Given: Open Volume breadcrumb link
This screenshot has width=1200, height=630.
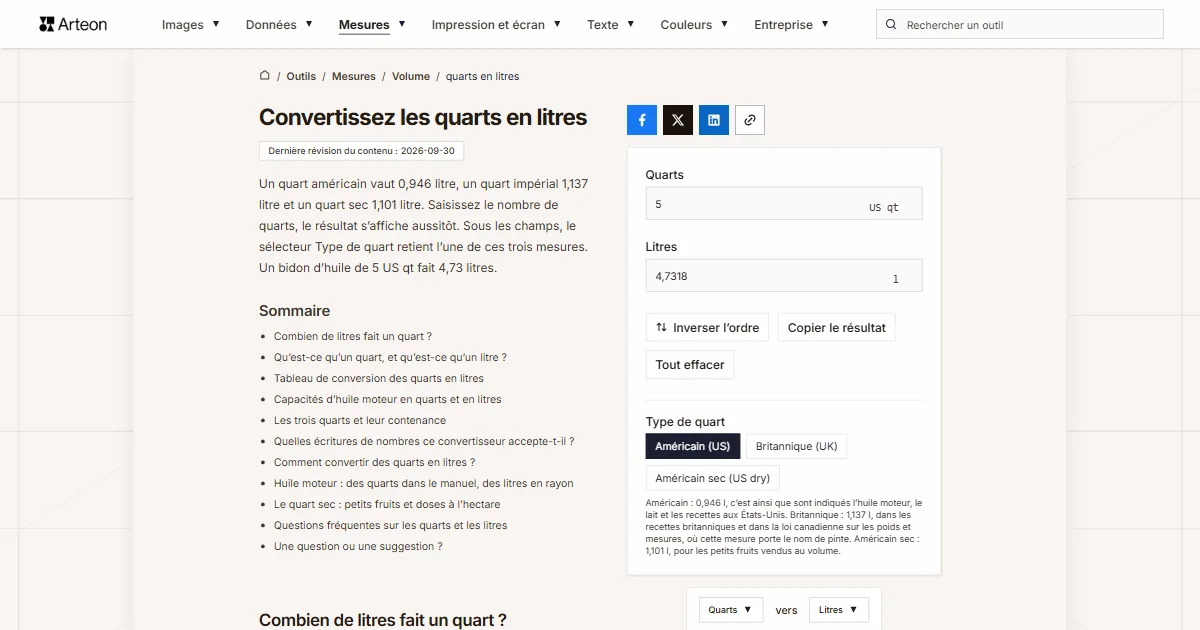Looking at the screenshot, I should 411,76.
